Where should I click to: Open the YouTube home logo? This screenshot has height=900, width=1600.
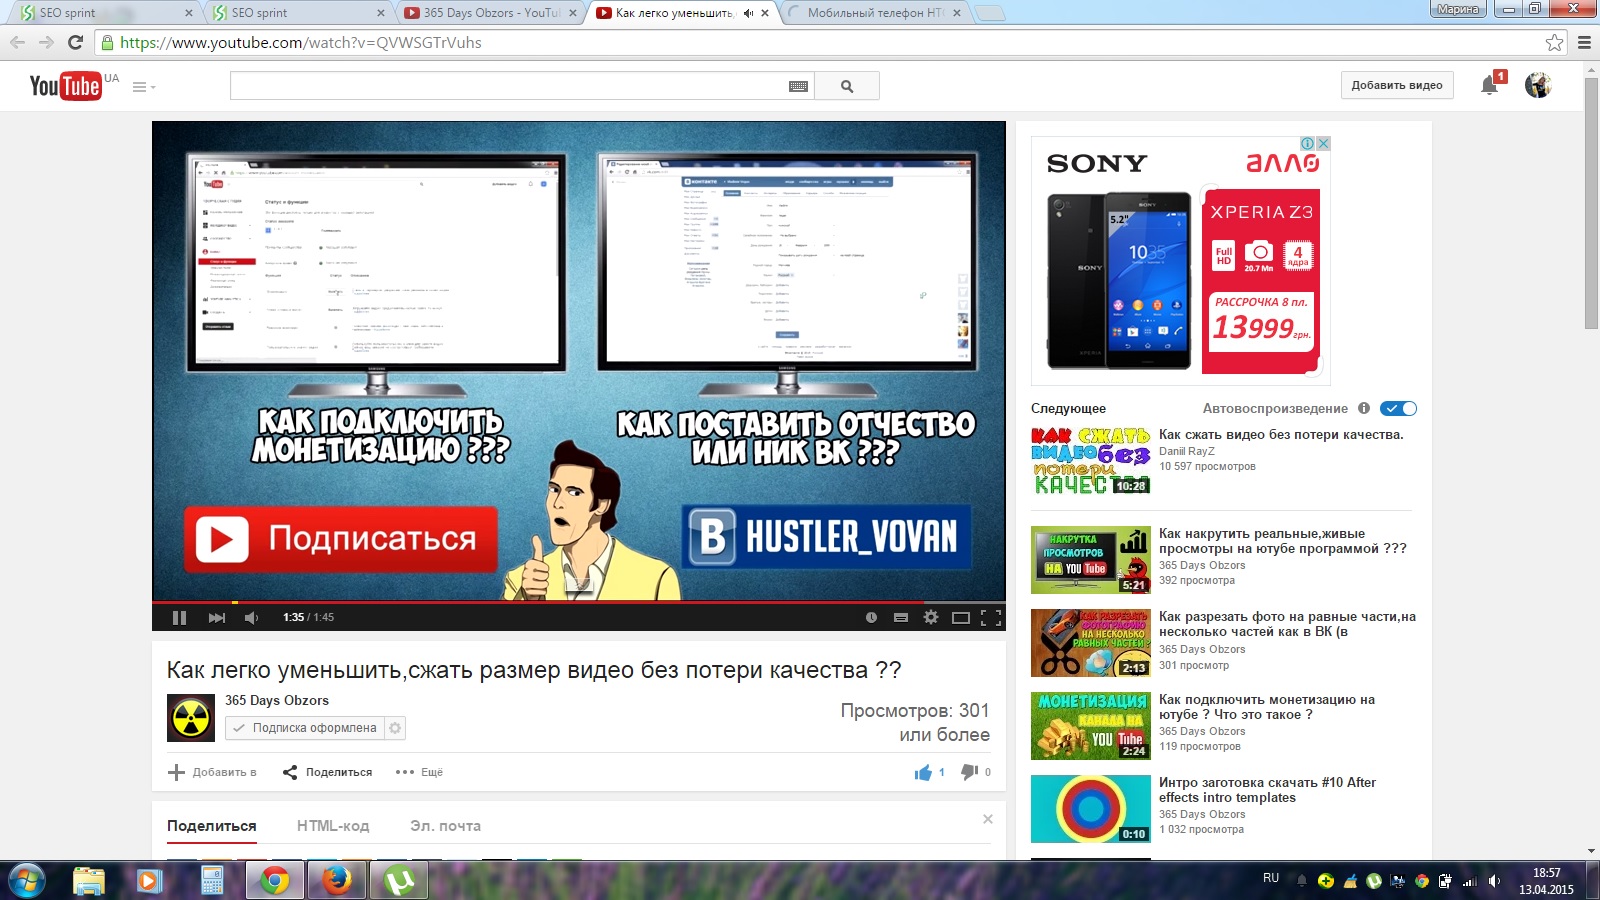click(66, 86)
